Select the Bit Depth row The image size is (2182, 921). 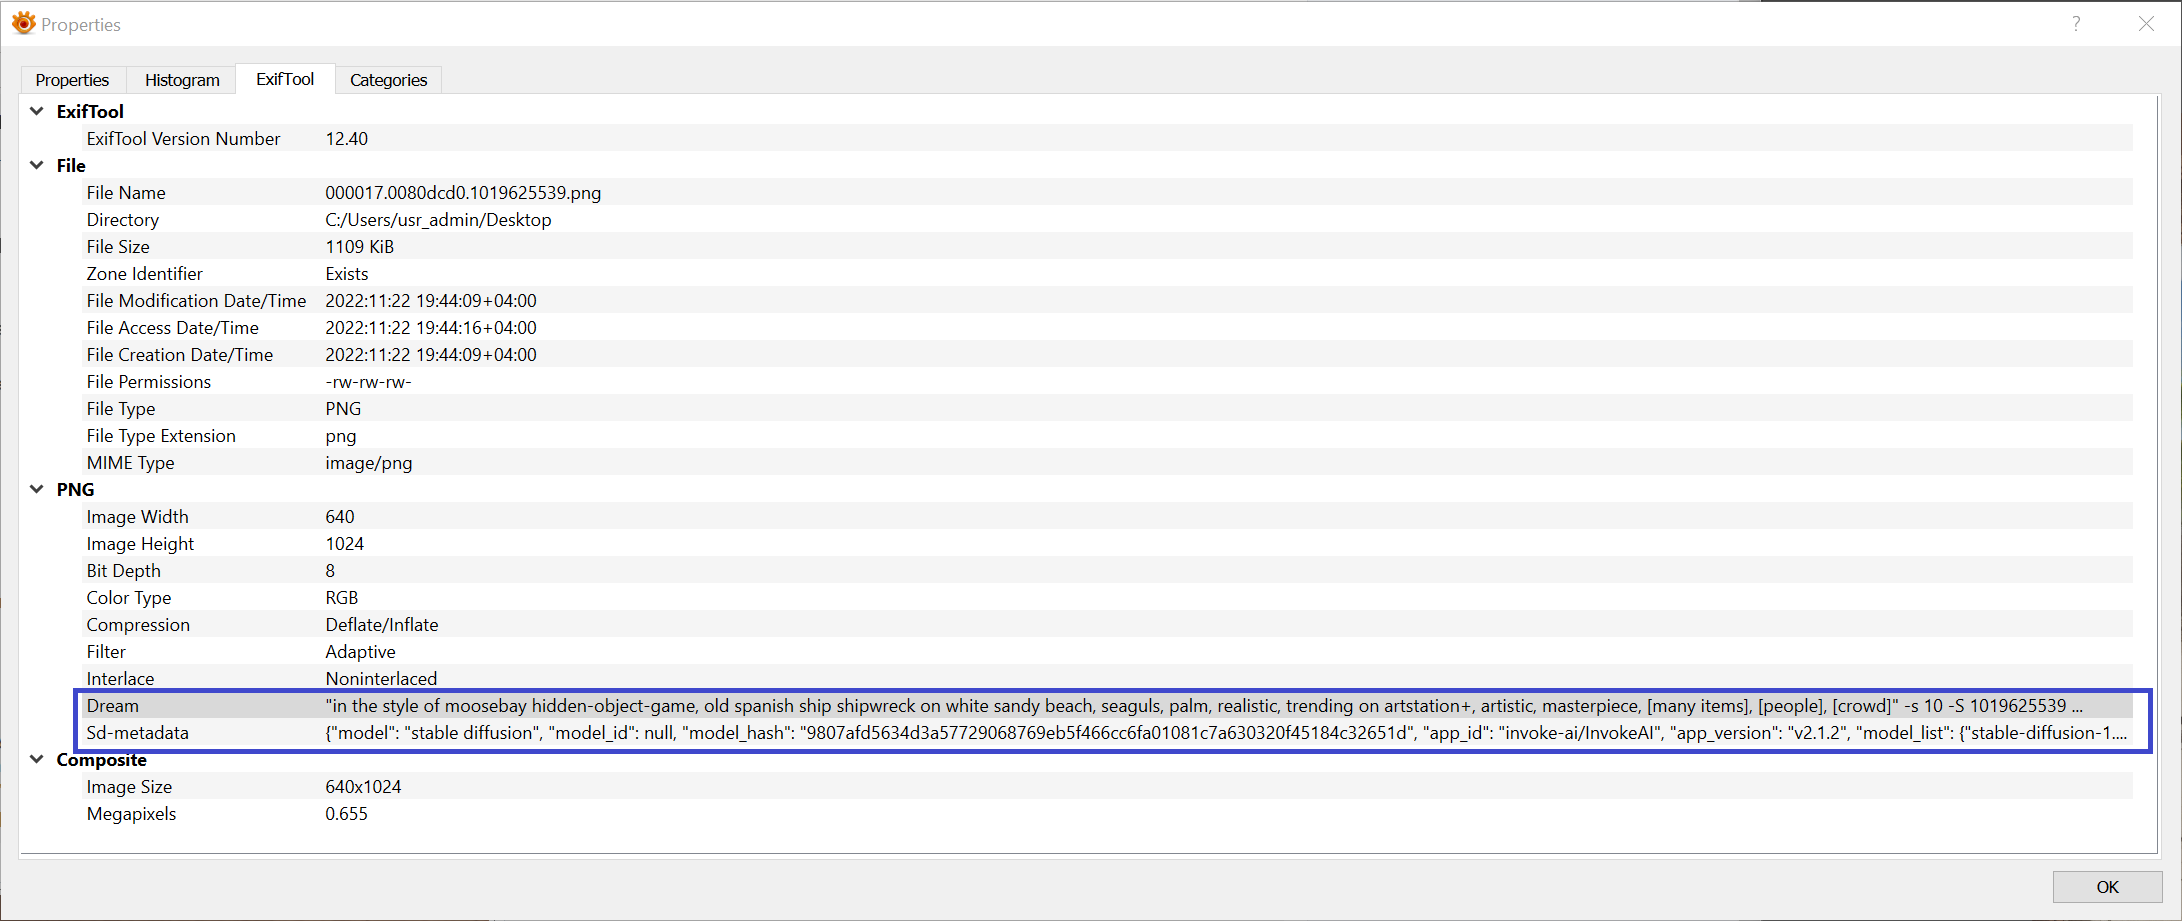click(x=1106, y=570)
